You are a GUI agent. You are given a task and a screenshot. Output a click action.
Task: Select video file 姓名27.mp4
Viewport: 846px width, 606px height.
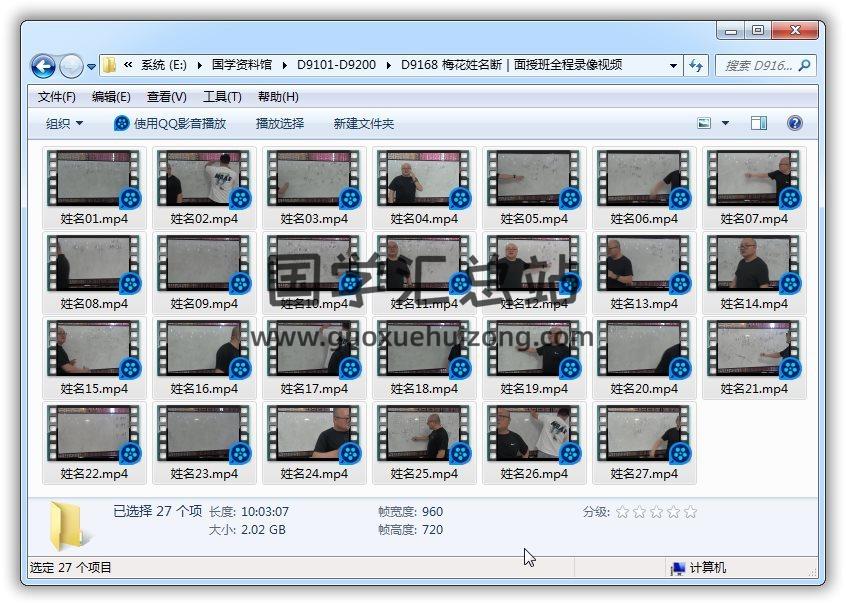[644, 442]
